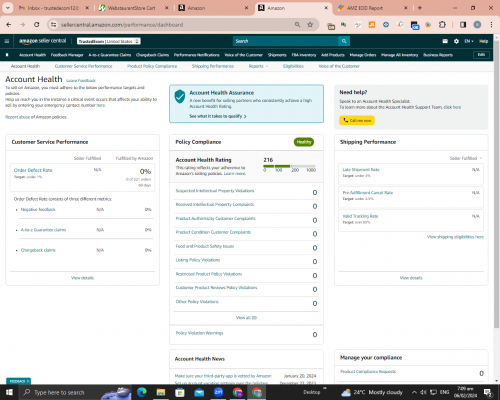Open the Seller Central messages envelope
The image size is (500, 400).
click(x=445, y=41)
